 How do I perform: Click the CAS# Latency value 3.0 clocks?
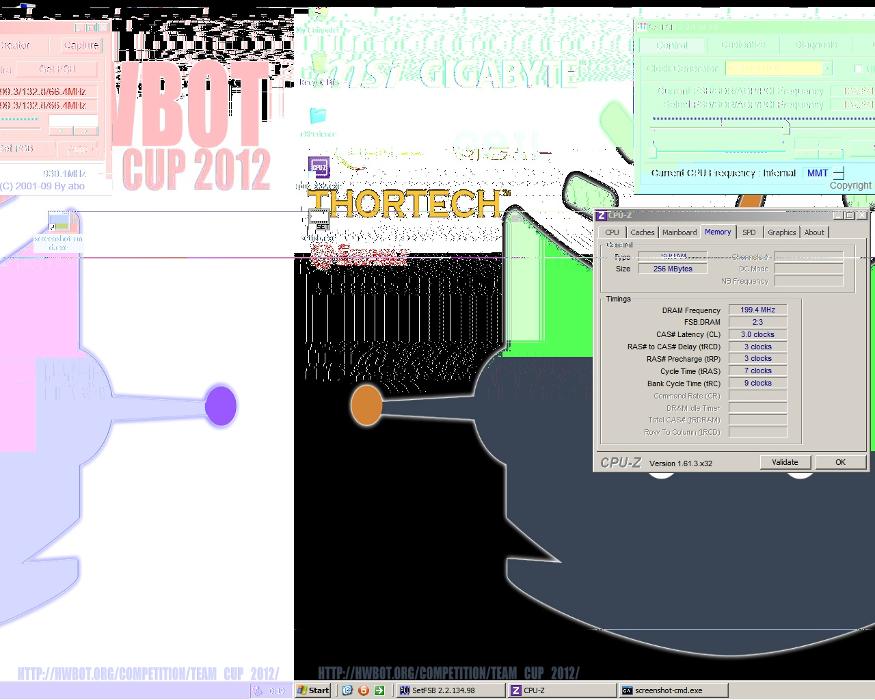coord(758,334)
